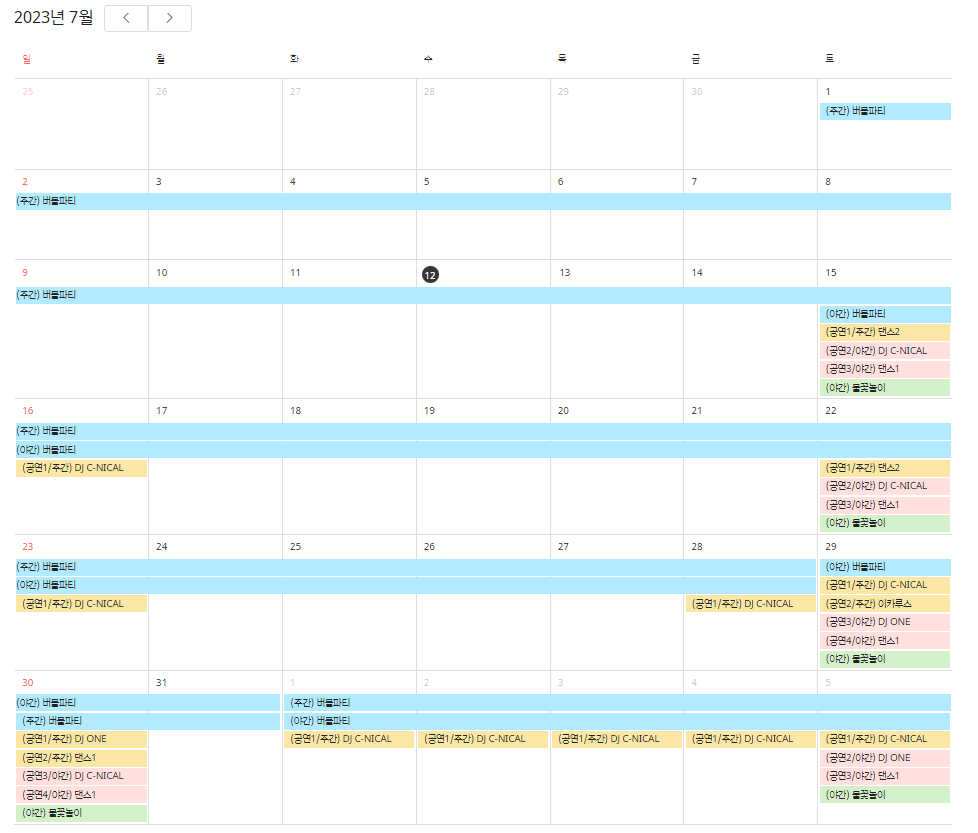Image resolution: width=978 pixels, height=833 pixels.
Task: Open July 23 (공연1/주간) DJ C-NICAL event
Action: pos(82,604)
